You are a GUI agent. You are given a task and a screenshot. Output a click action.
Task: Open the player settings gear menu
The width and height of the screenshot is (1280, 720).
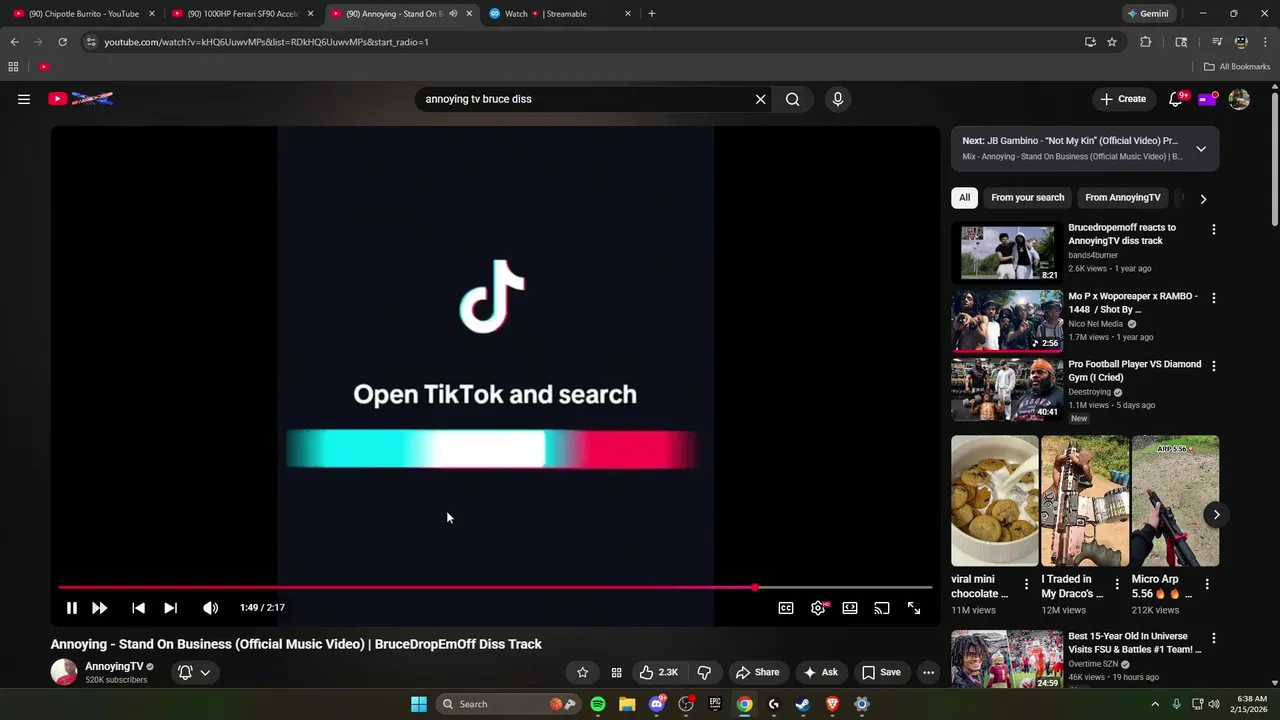(x=818, y=608)
